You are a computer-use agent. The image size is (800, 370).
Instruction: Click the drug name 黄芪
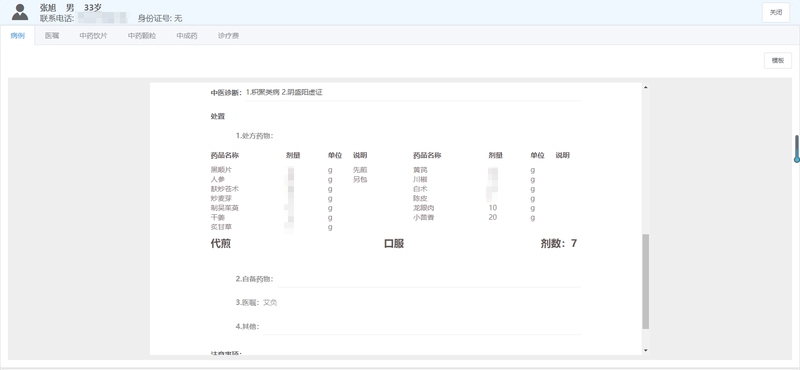(x=420, y=170)
